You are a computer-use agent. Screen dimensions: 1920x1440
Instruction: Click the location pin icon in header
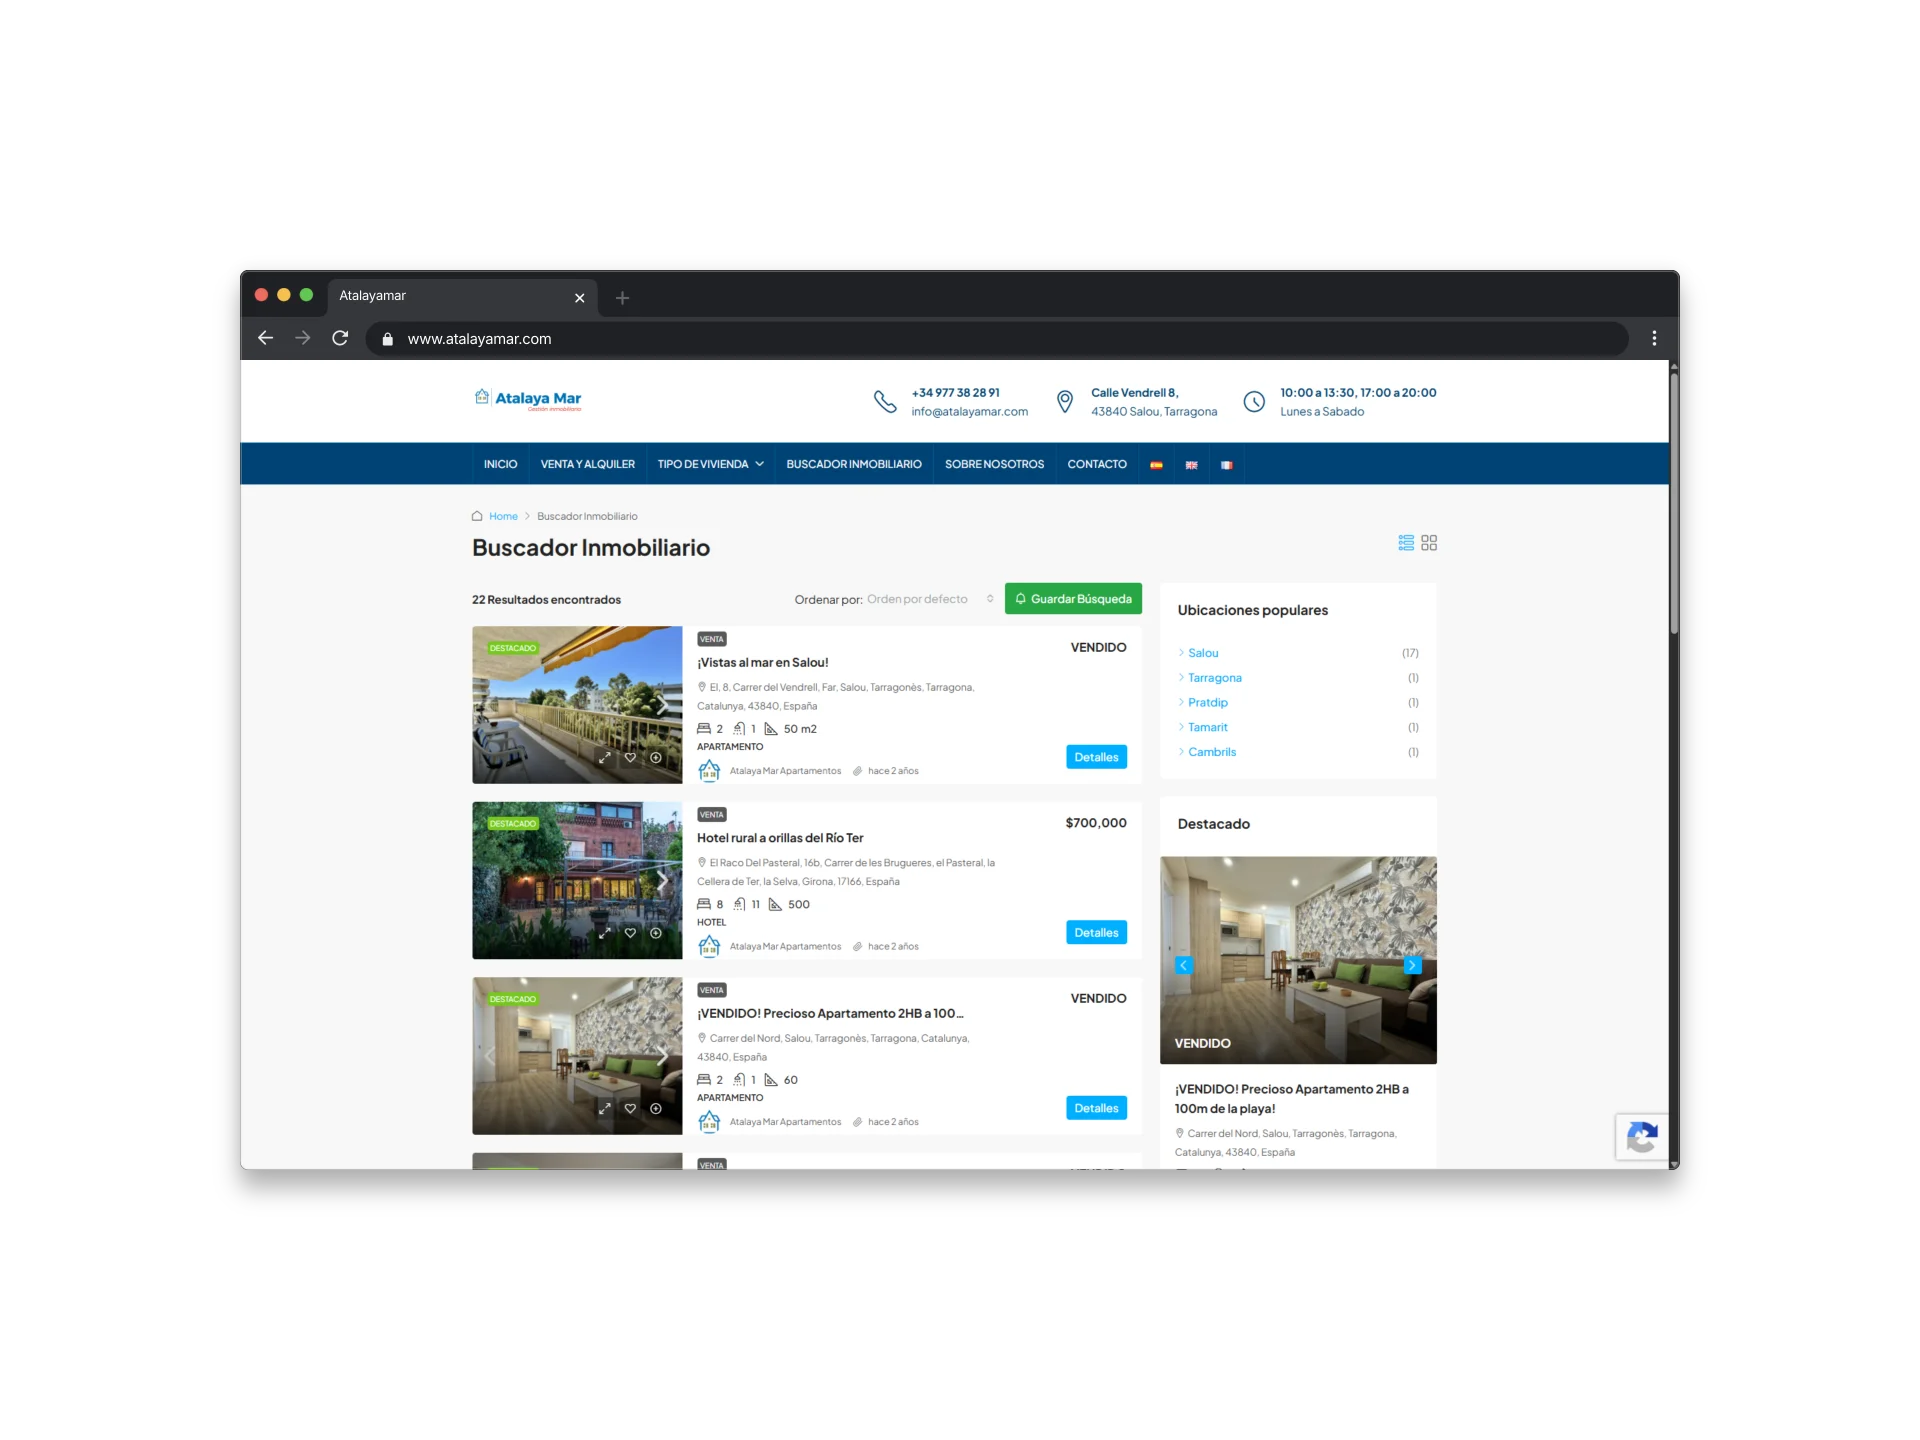[1065, 402]
